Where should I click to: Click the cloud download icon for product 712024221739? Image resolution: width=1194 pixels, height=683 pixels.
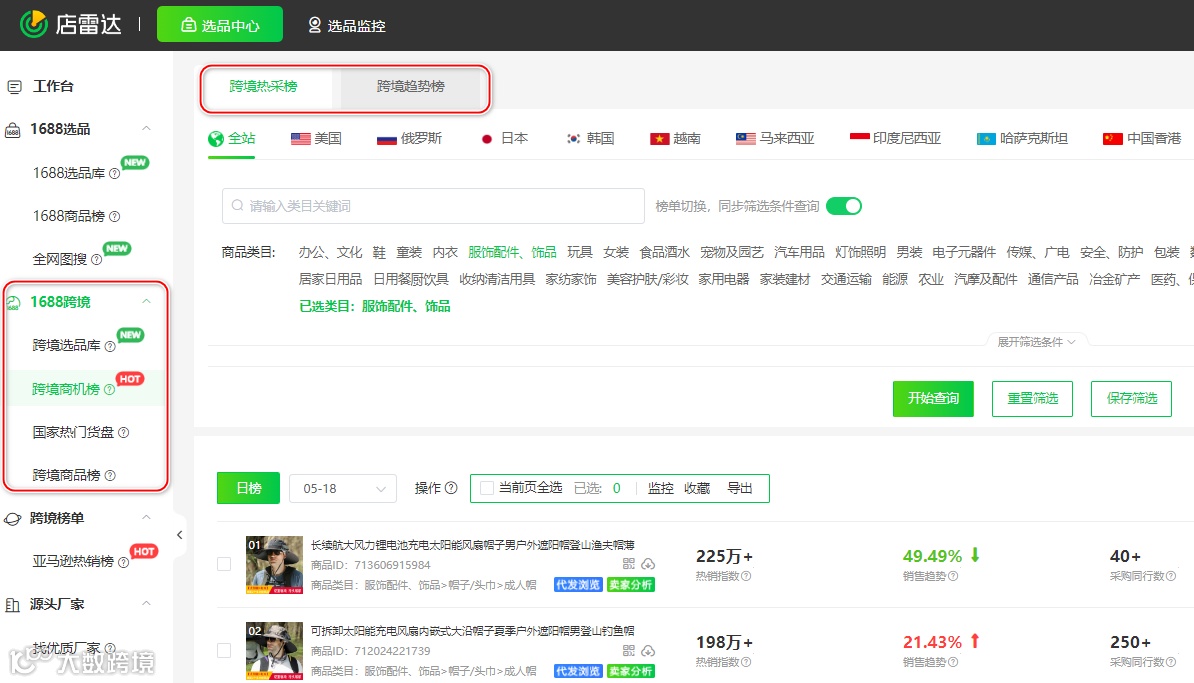click(x=648, y=650)
